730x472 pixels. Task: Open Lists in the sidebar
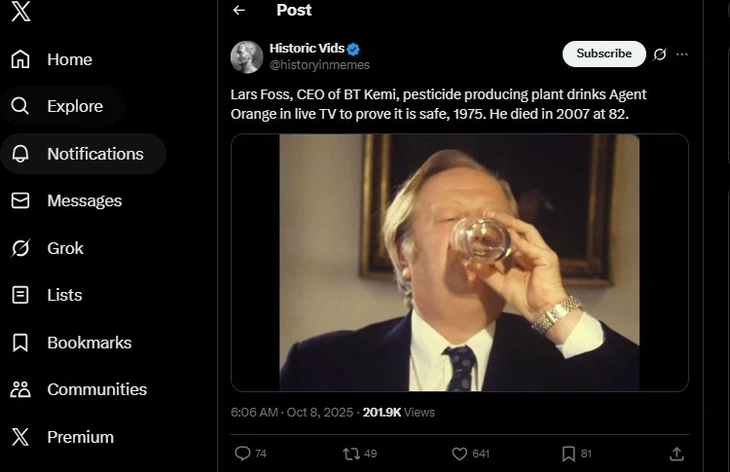(64, 295)
